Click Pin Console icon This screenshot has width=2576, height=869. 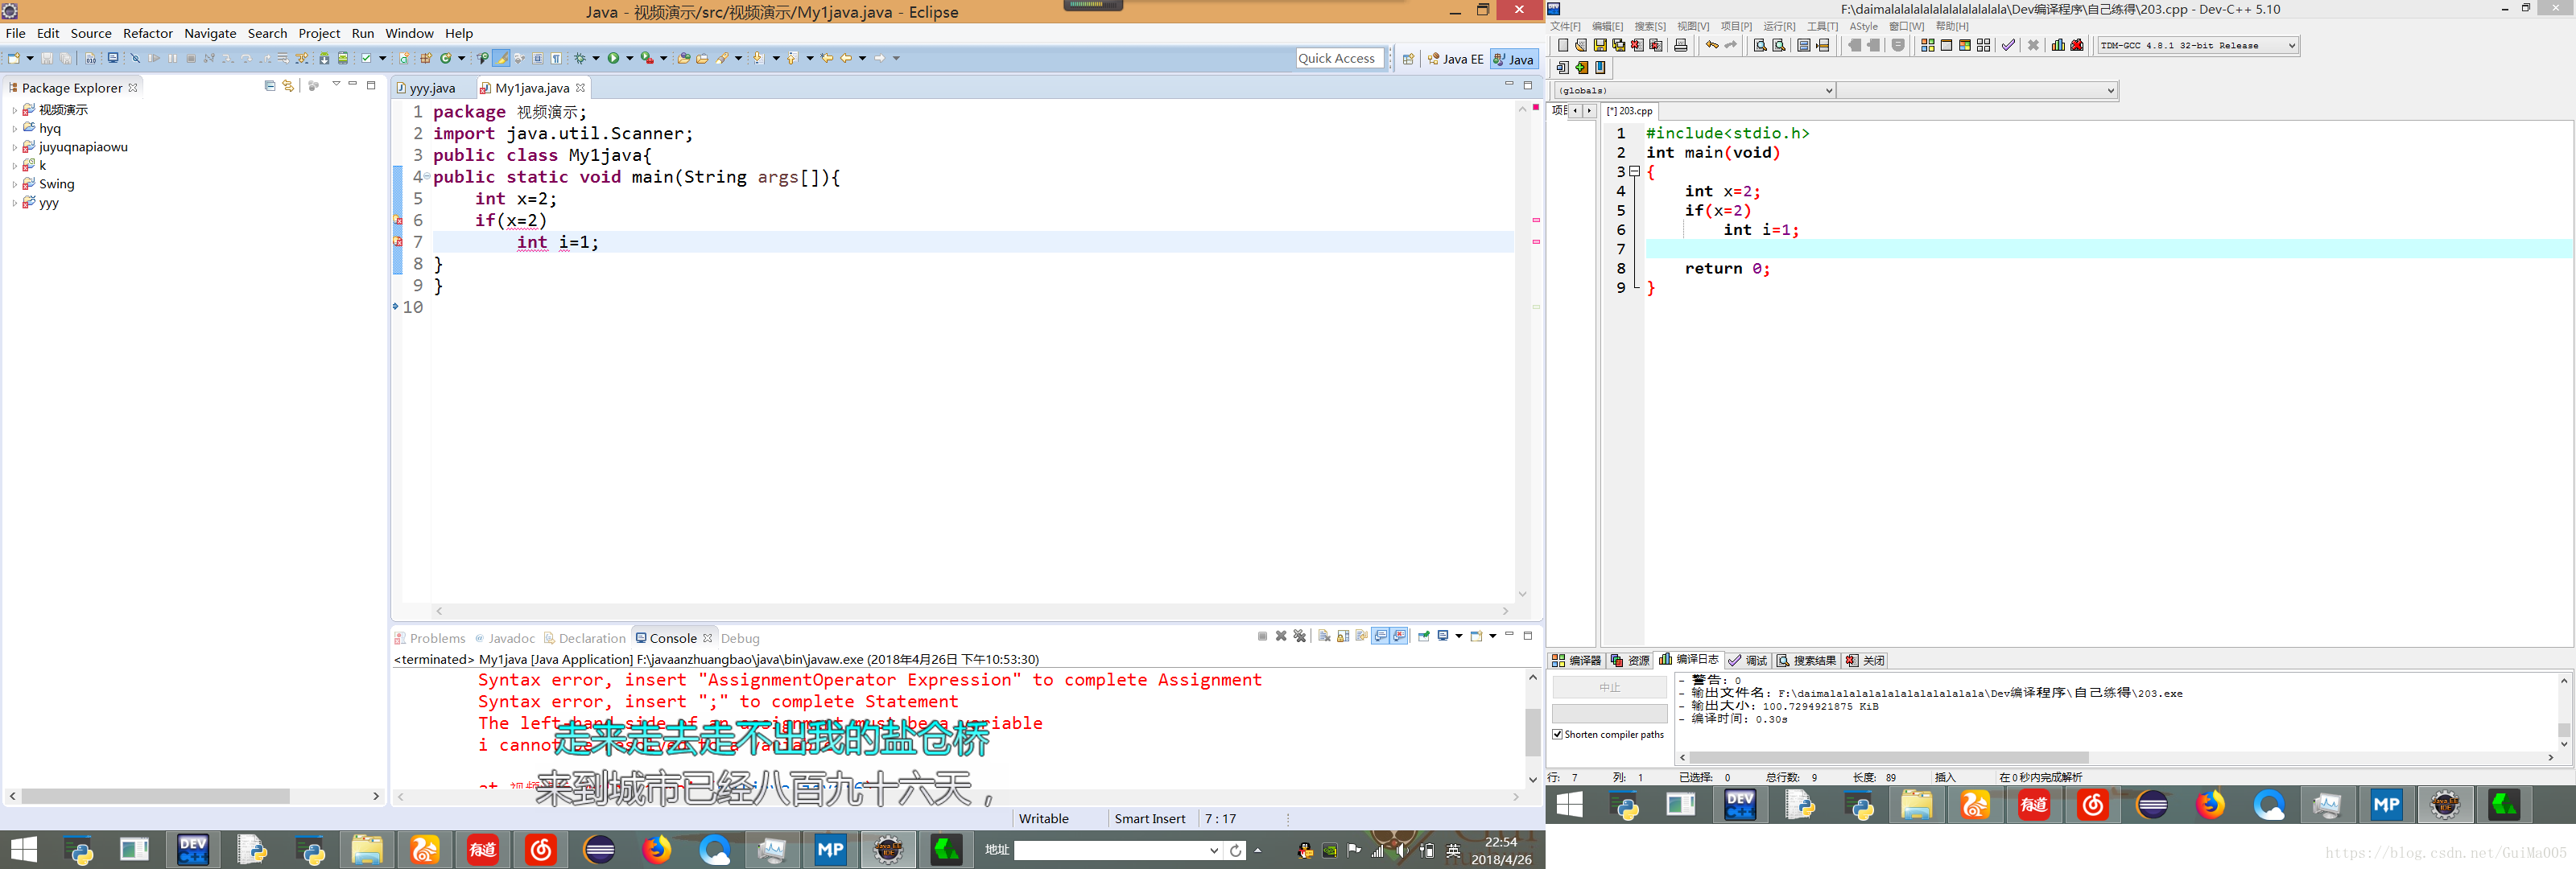(1424, 636)
